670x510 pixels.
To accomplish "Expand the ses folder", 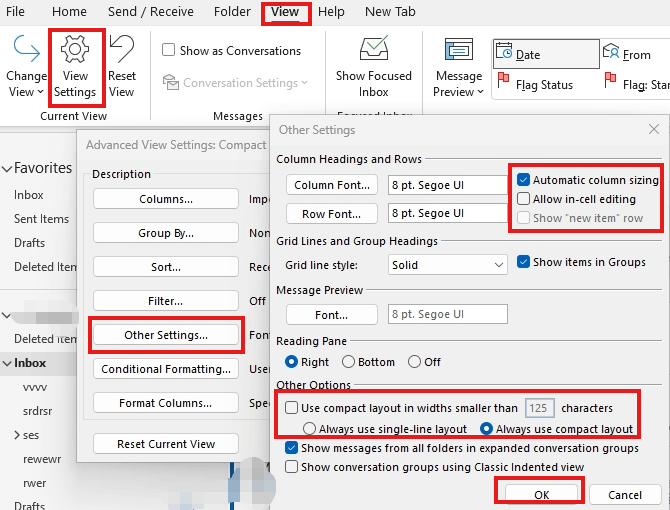I will (17, 435).
